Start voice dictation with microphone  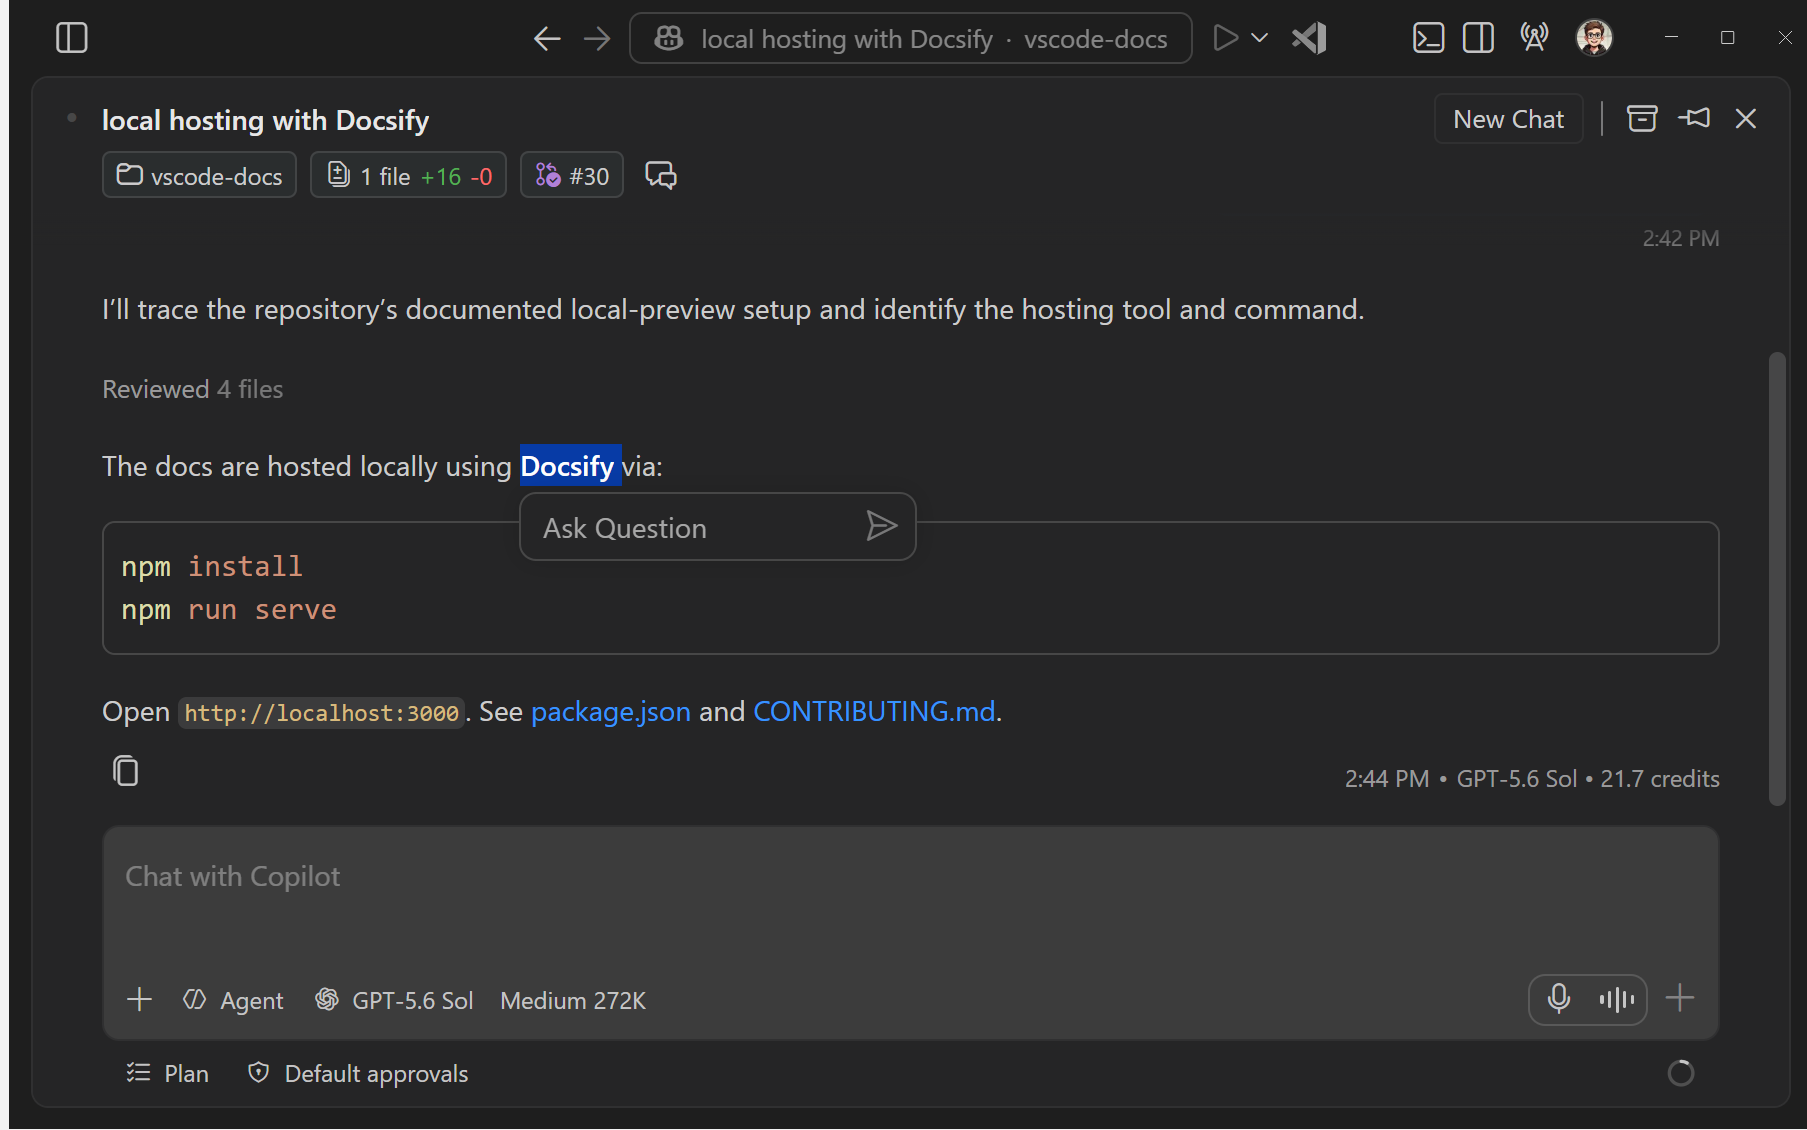click(1558, 998)
